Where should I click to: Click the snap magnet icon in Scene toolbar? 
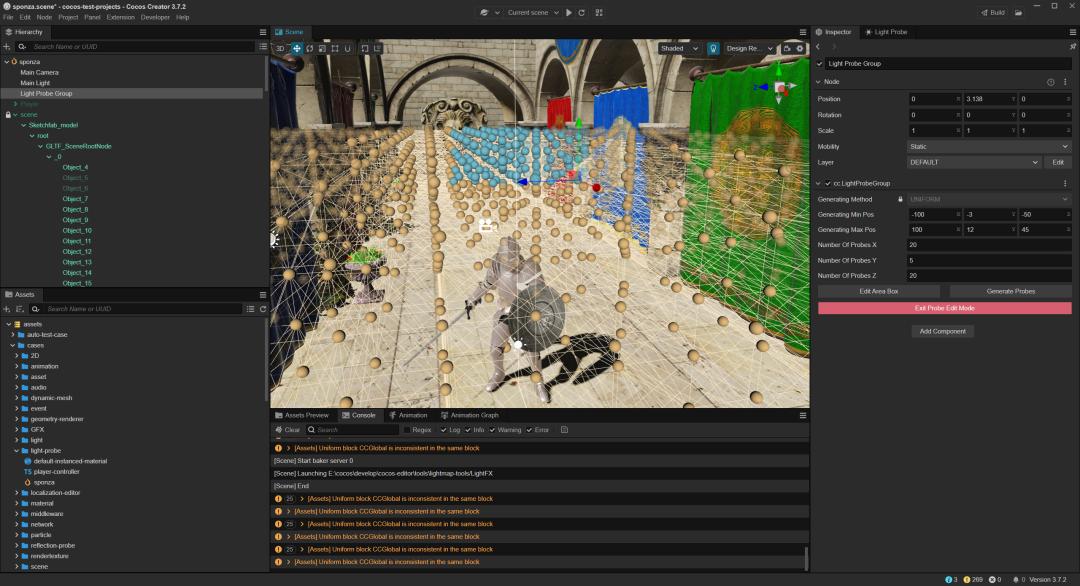[347, 48]
